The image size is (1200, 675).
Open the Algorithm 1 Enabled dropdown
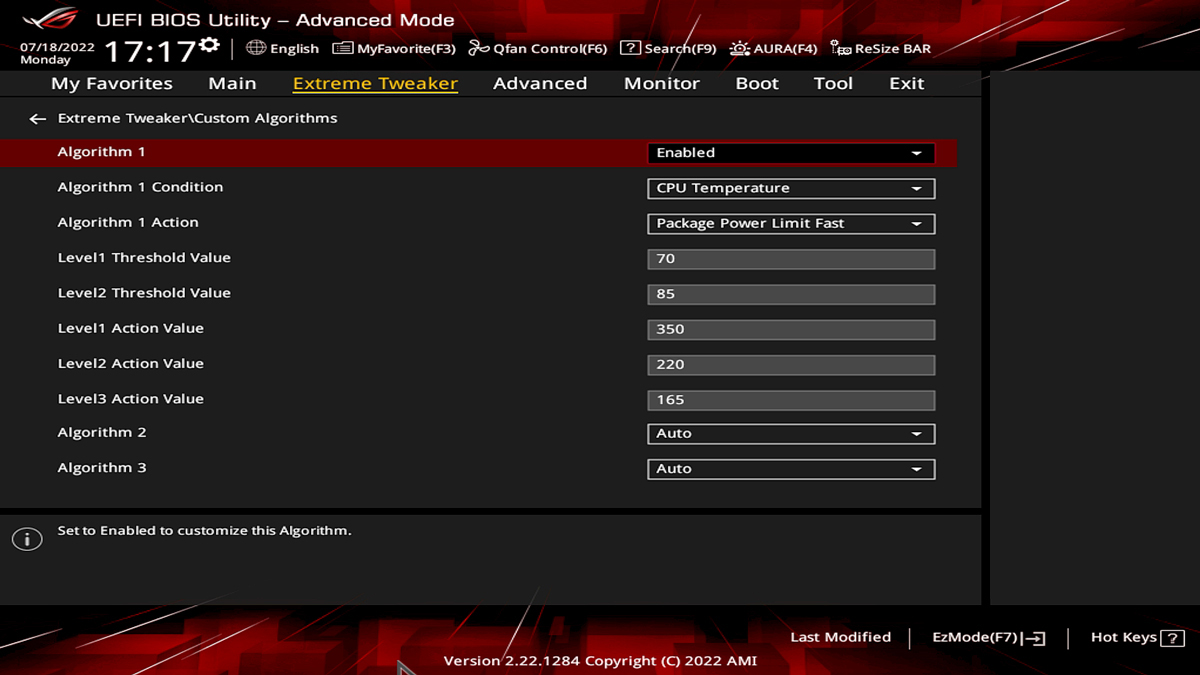tap(791, 153)
